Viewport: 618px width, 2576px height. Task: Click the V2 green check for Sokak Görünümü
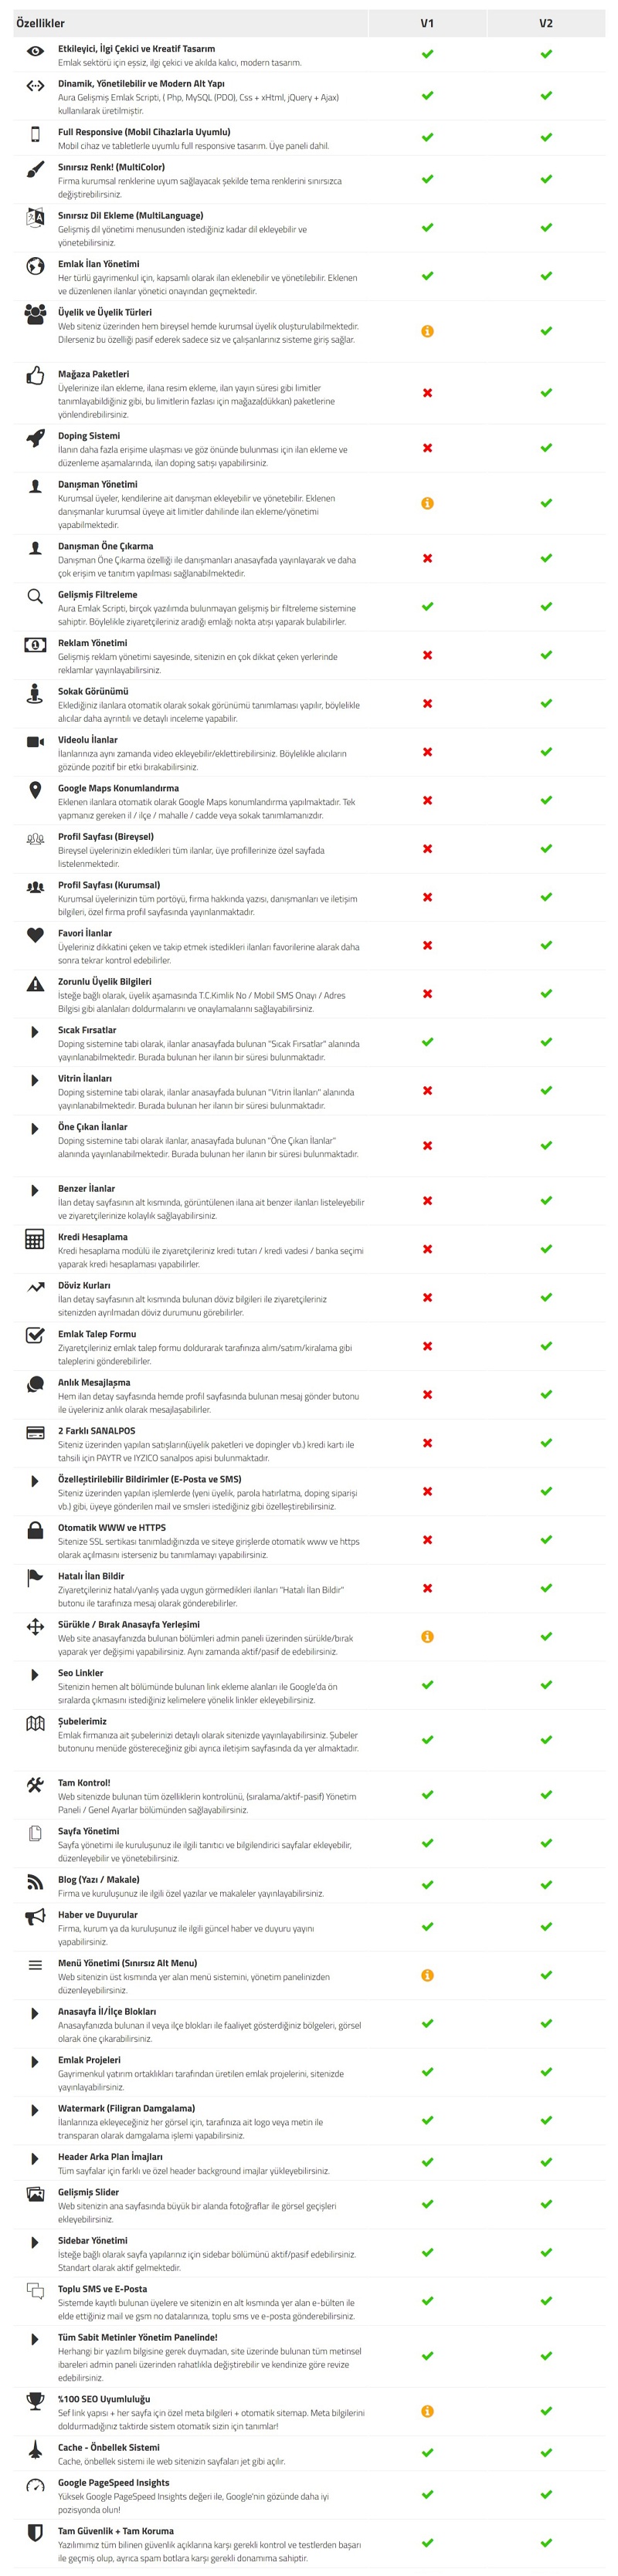click(x=546, y=703)
